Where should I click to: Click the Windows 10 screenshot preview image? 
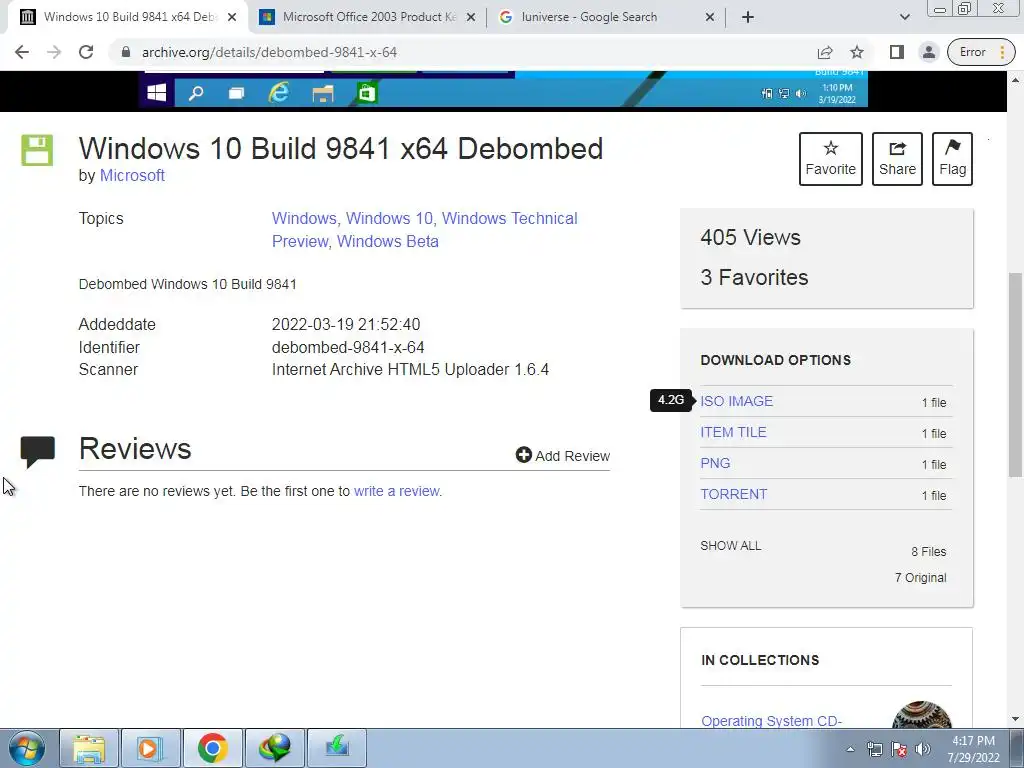503,89
